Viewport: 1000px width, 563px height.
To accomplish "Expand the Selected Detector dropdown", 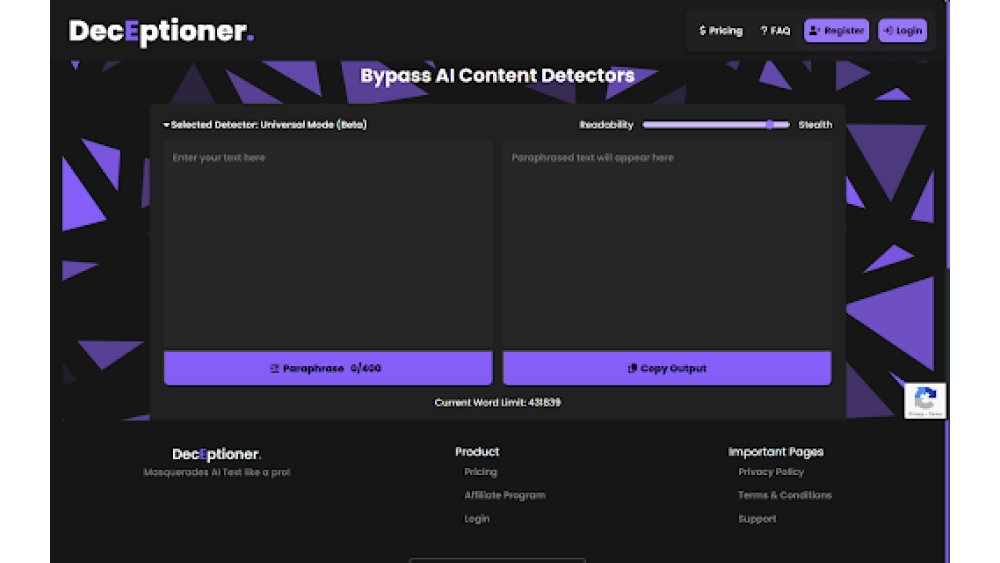I will tap(265, 124).
